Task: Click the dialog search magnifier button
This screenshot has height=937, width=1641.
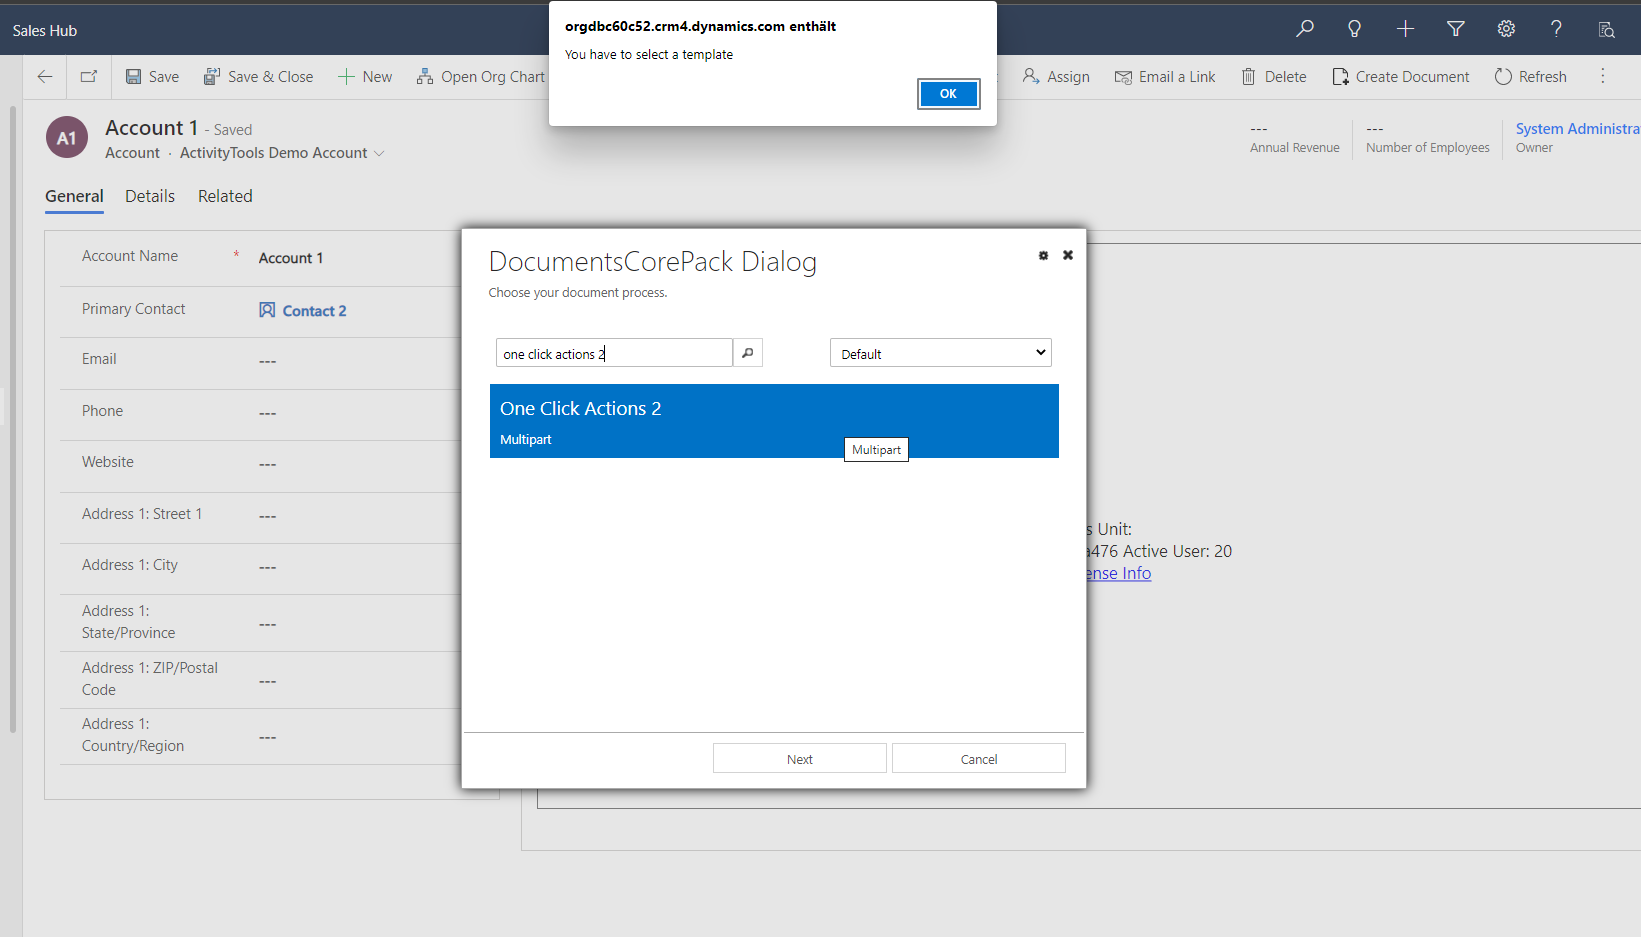Action: point(747,353)
